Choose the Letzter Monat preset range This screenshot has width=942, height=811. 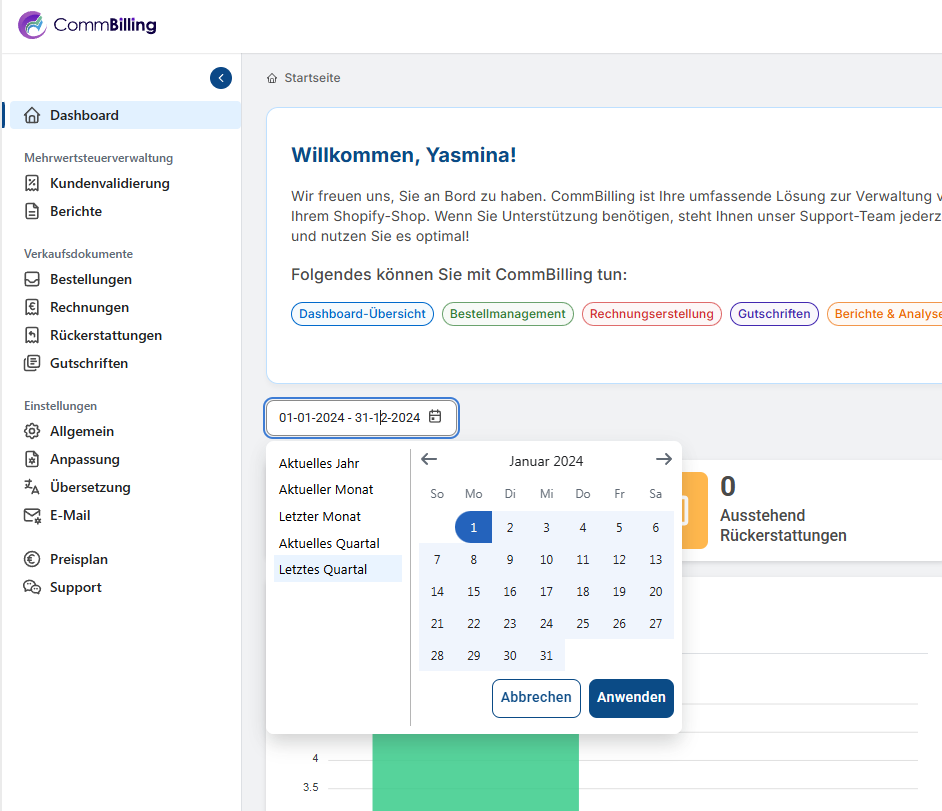[320, 516]
